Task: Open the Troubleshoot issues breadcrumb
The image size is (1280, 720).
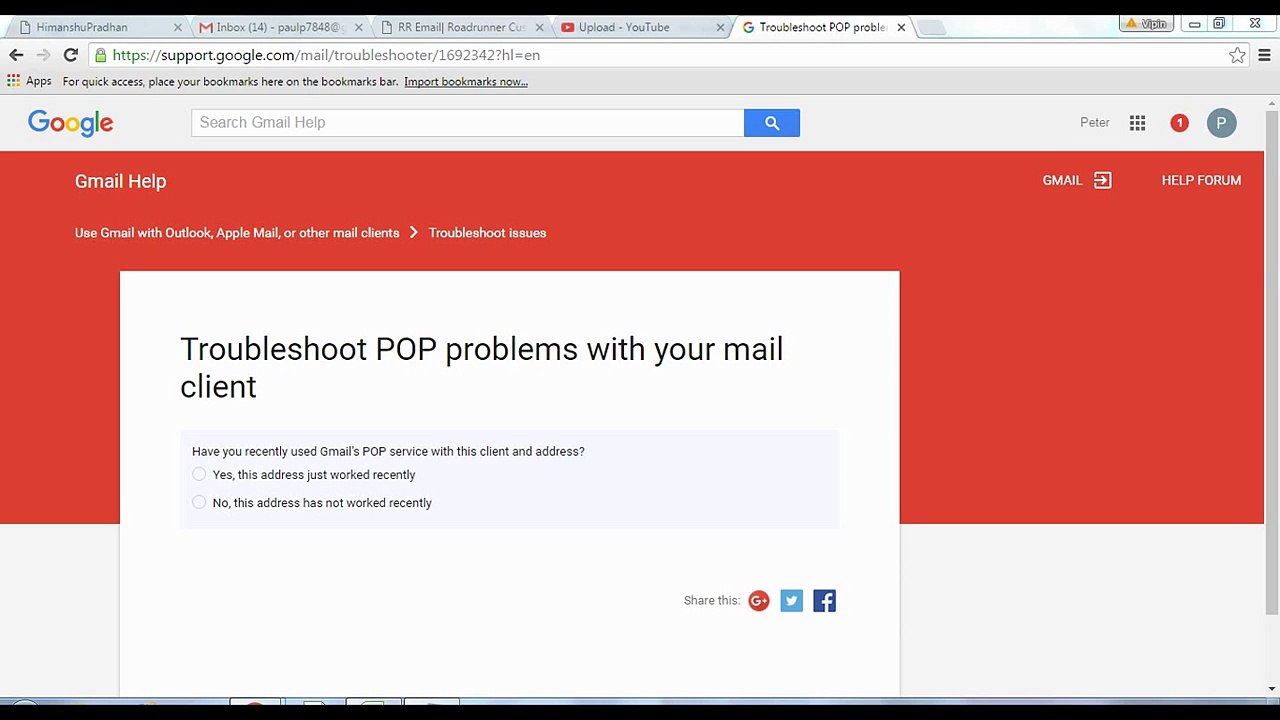Action: coord(487,233)
